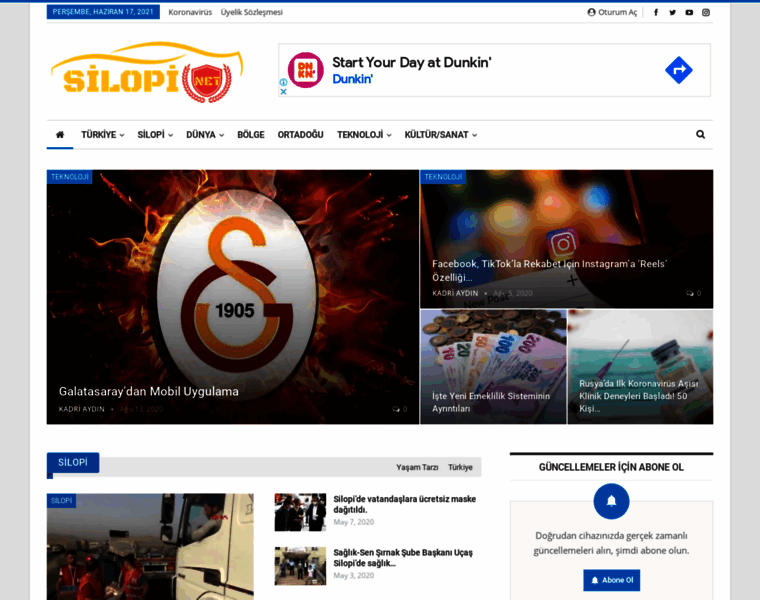This screenshot has height=600, width=760.
Task: Click the Sağlık-Sen article thumbnail
Action: (x=301, y=566)
